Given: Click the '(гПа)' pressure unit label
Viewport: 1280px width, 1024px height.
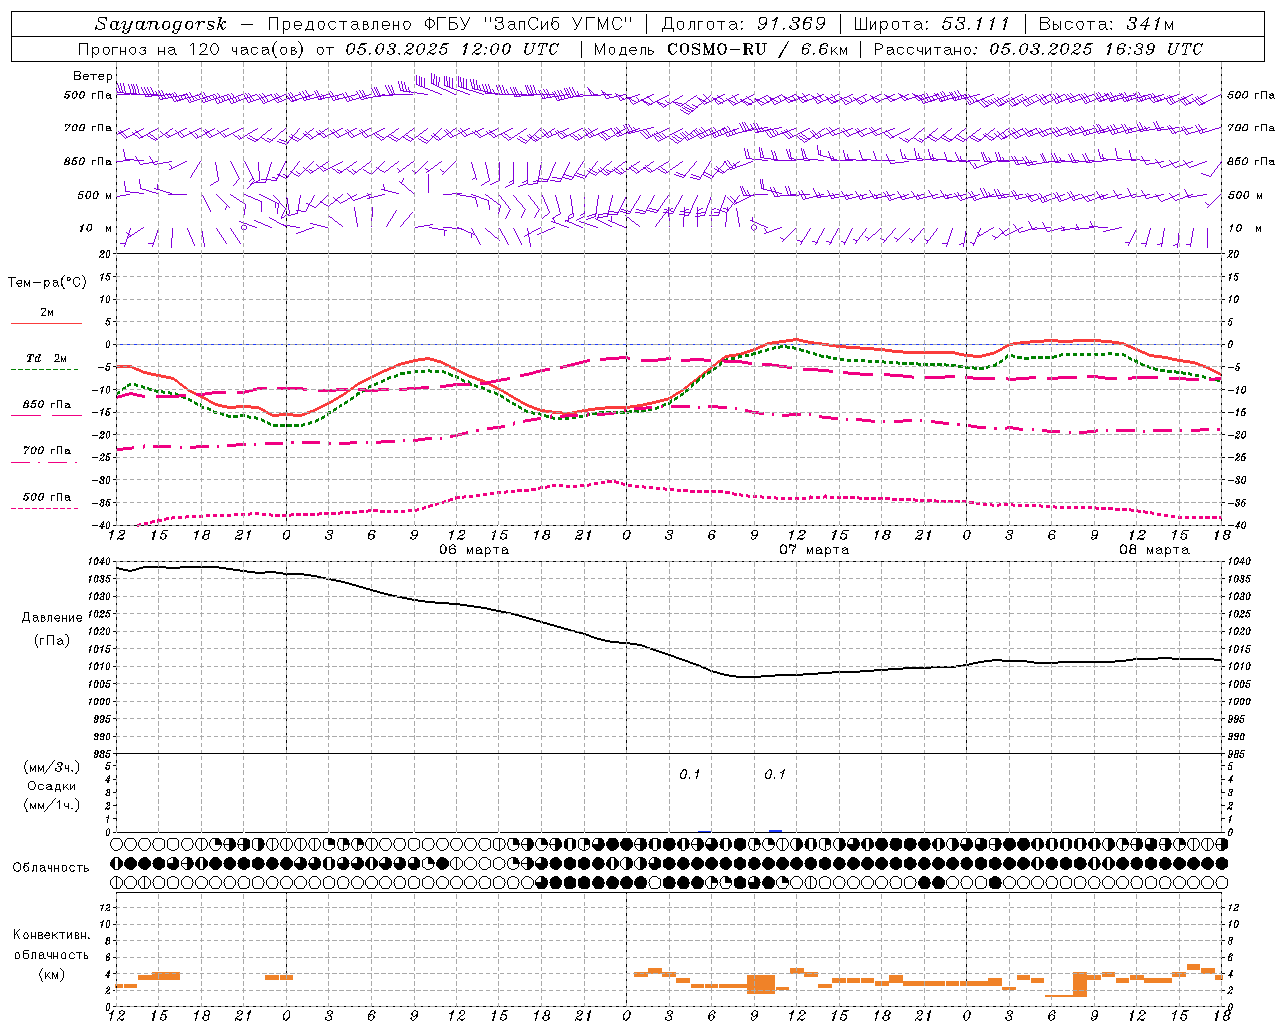Looking at the screenshot, I should coord(52,641).
